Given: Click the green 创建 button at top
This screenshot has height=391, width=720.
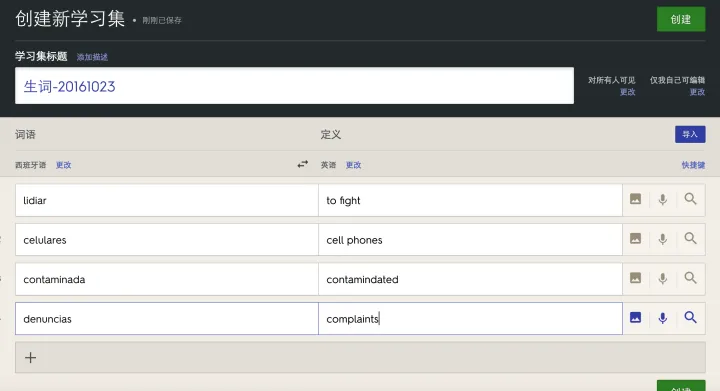Looking at the screenshot, I should tap(681, 19).
